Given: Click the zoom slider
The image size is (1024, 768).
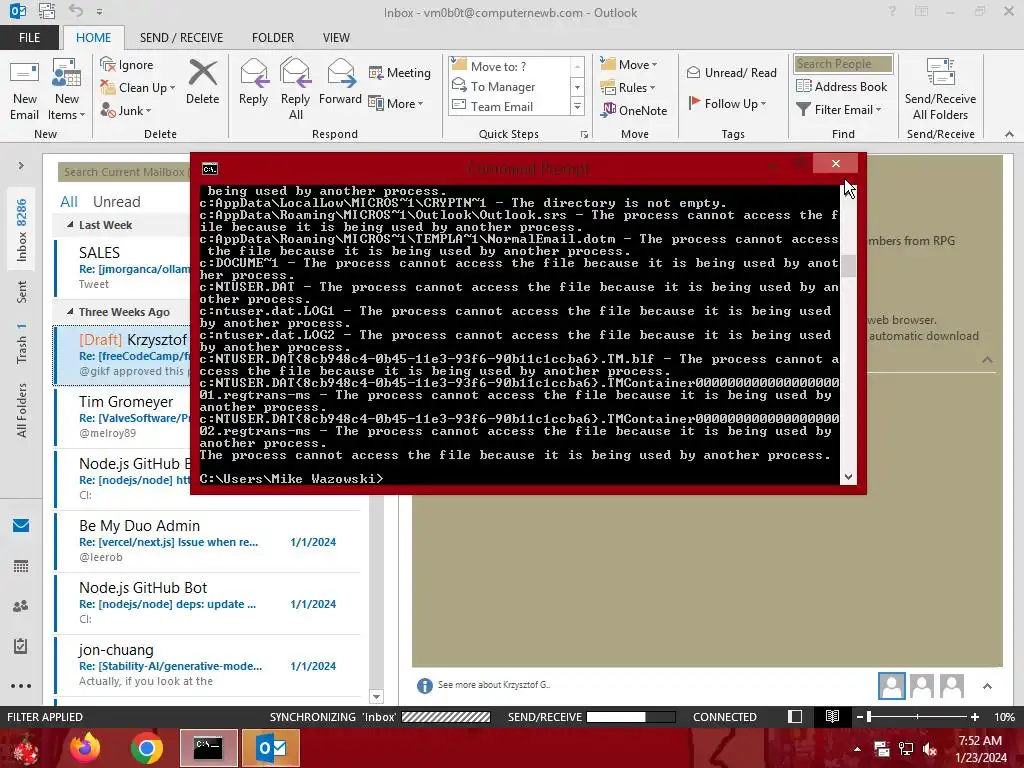Looking at the screenshot, I should click(918, 716).
